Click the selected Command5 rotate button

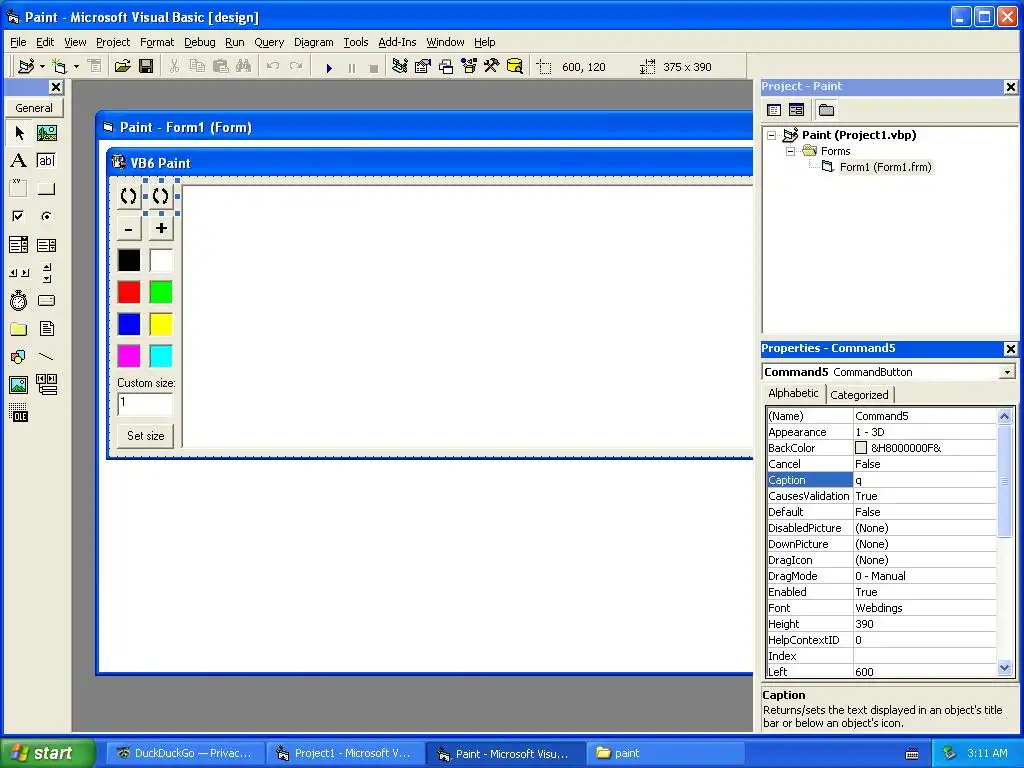click(x=161, y=196)
